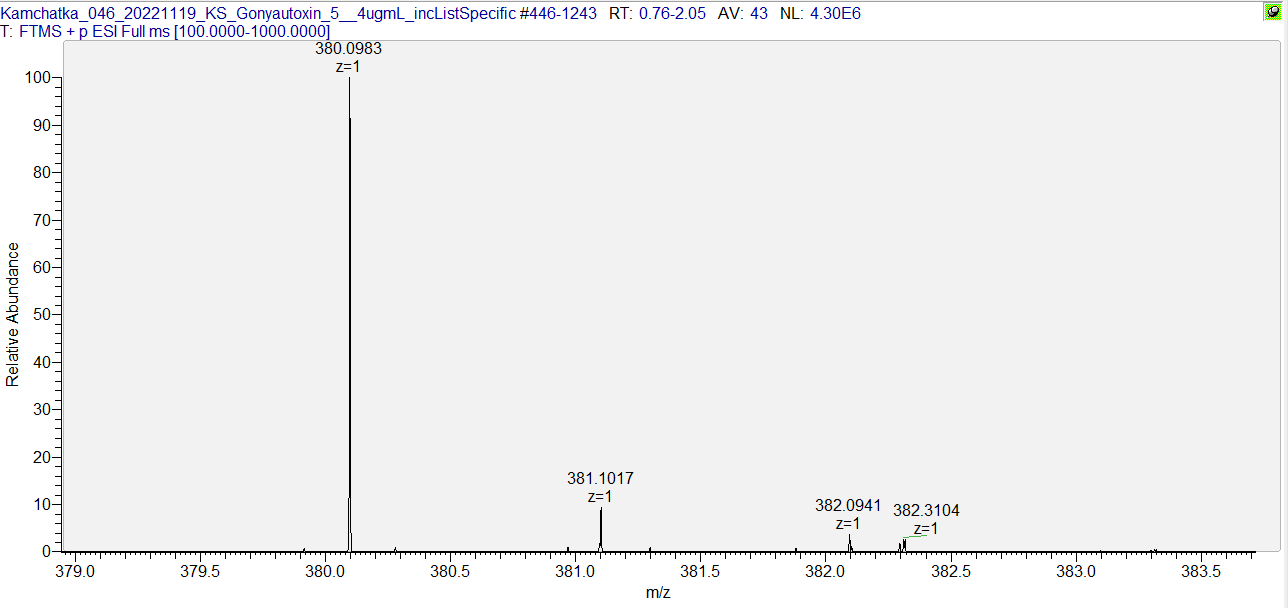
Task: Click the 100 mark on abundance axis
Action: tap(39, 78)
